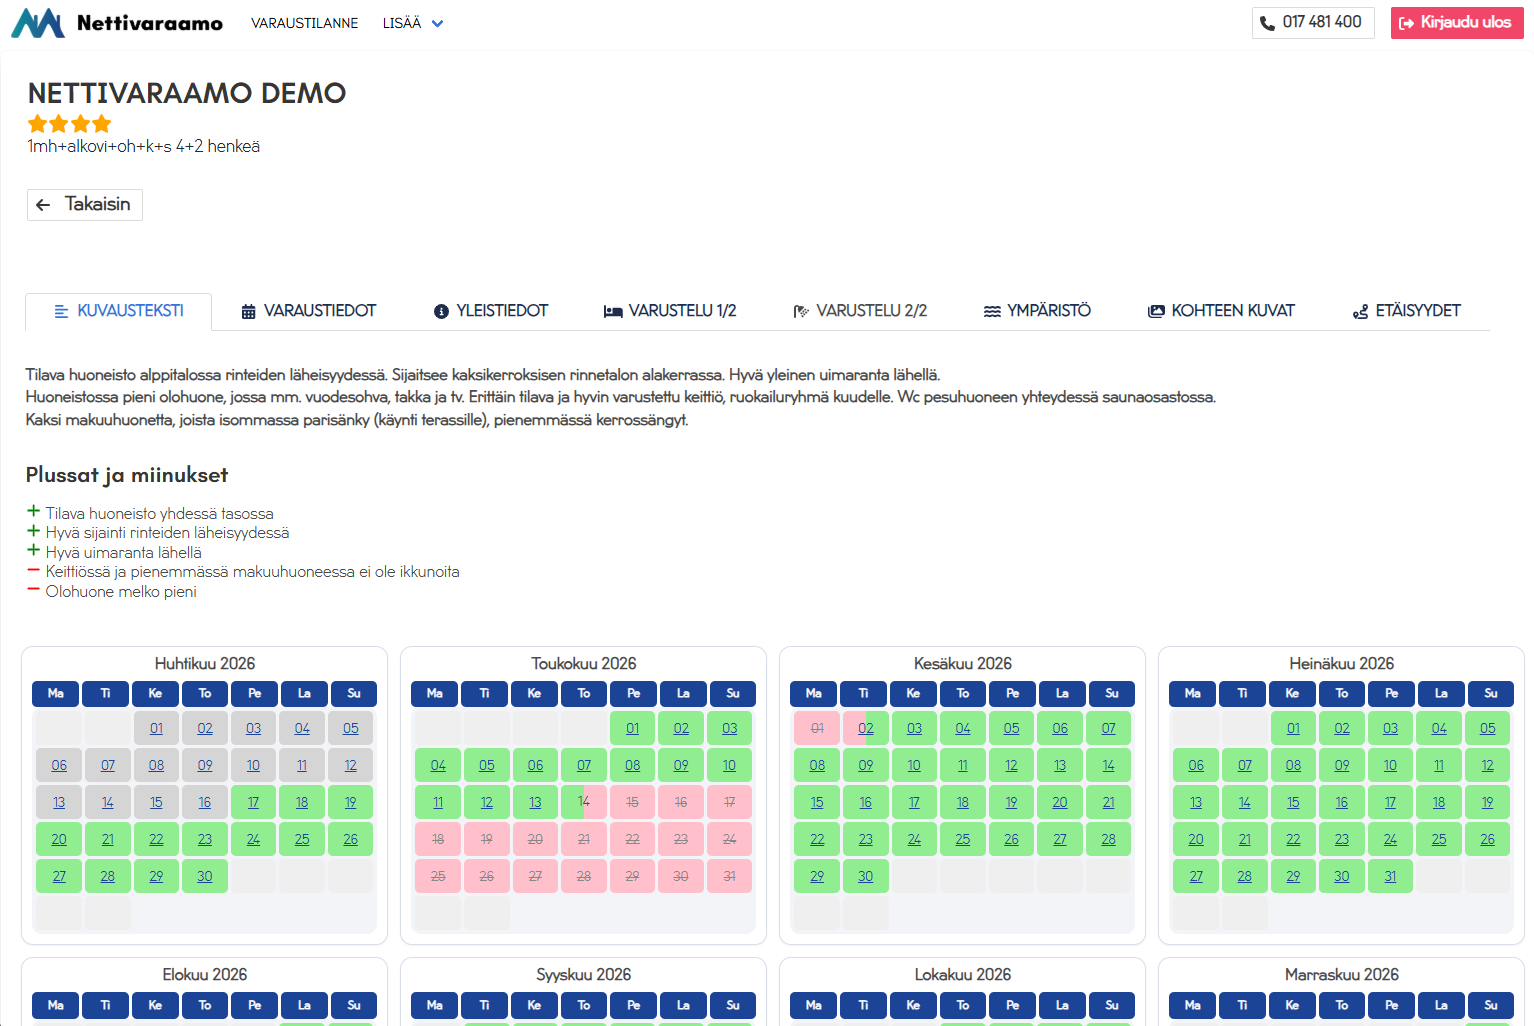Viewport: 1534px width, 1026px height.
Task: Click the waves icon on the Ympäristö tab
Action: tap(992, 312)
